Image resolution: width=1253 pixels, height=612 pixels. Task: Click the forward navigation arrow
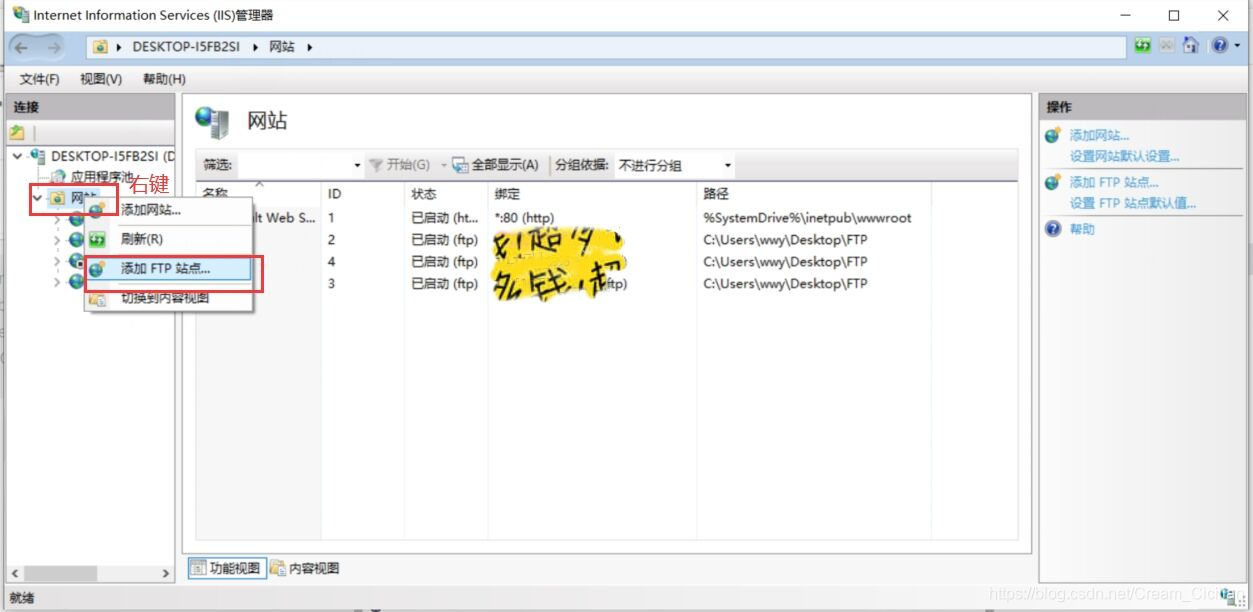pos(53,47)
